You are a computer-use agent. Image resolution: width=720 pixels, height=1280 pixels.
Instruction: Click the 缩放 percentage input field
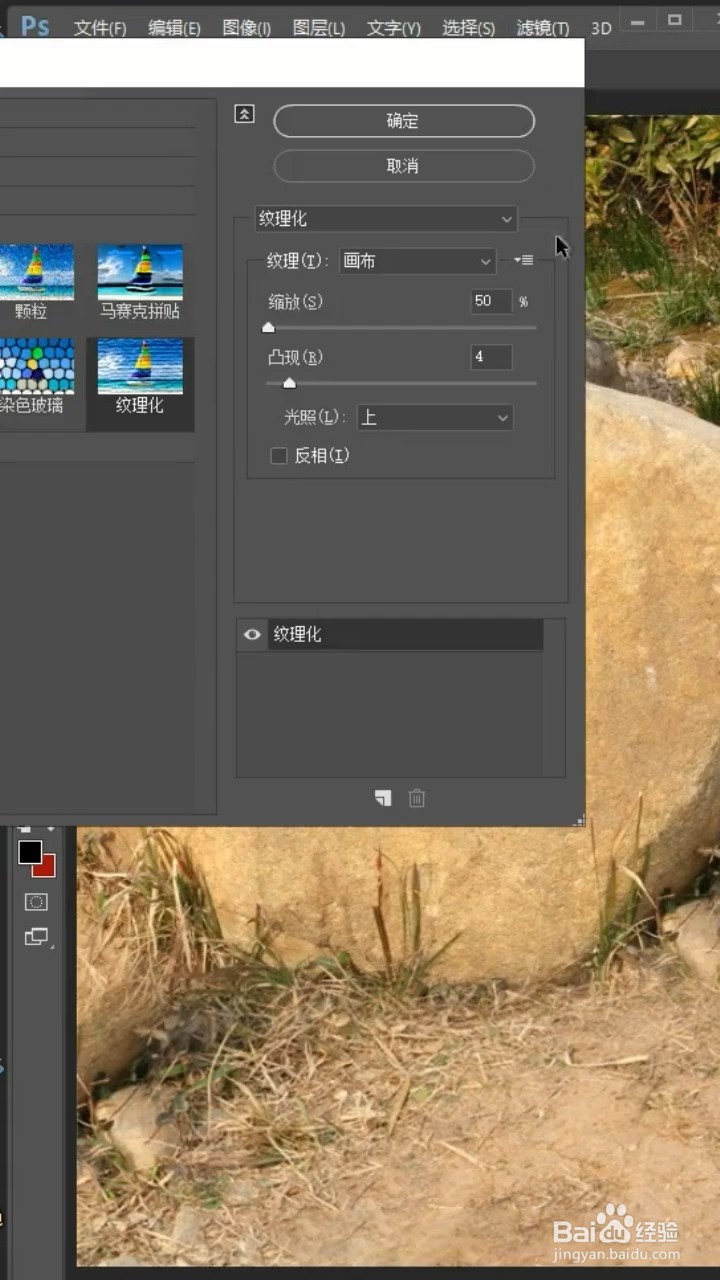click(x=491, y=301)
